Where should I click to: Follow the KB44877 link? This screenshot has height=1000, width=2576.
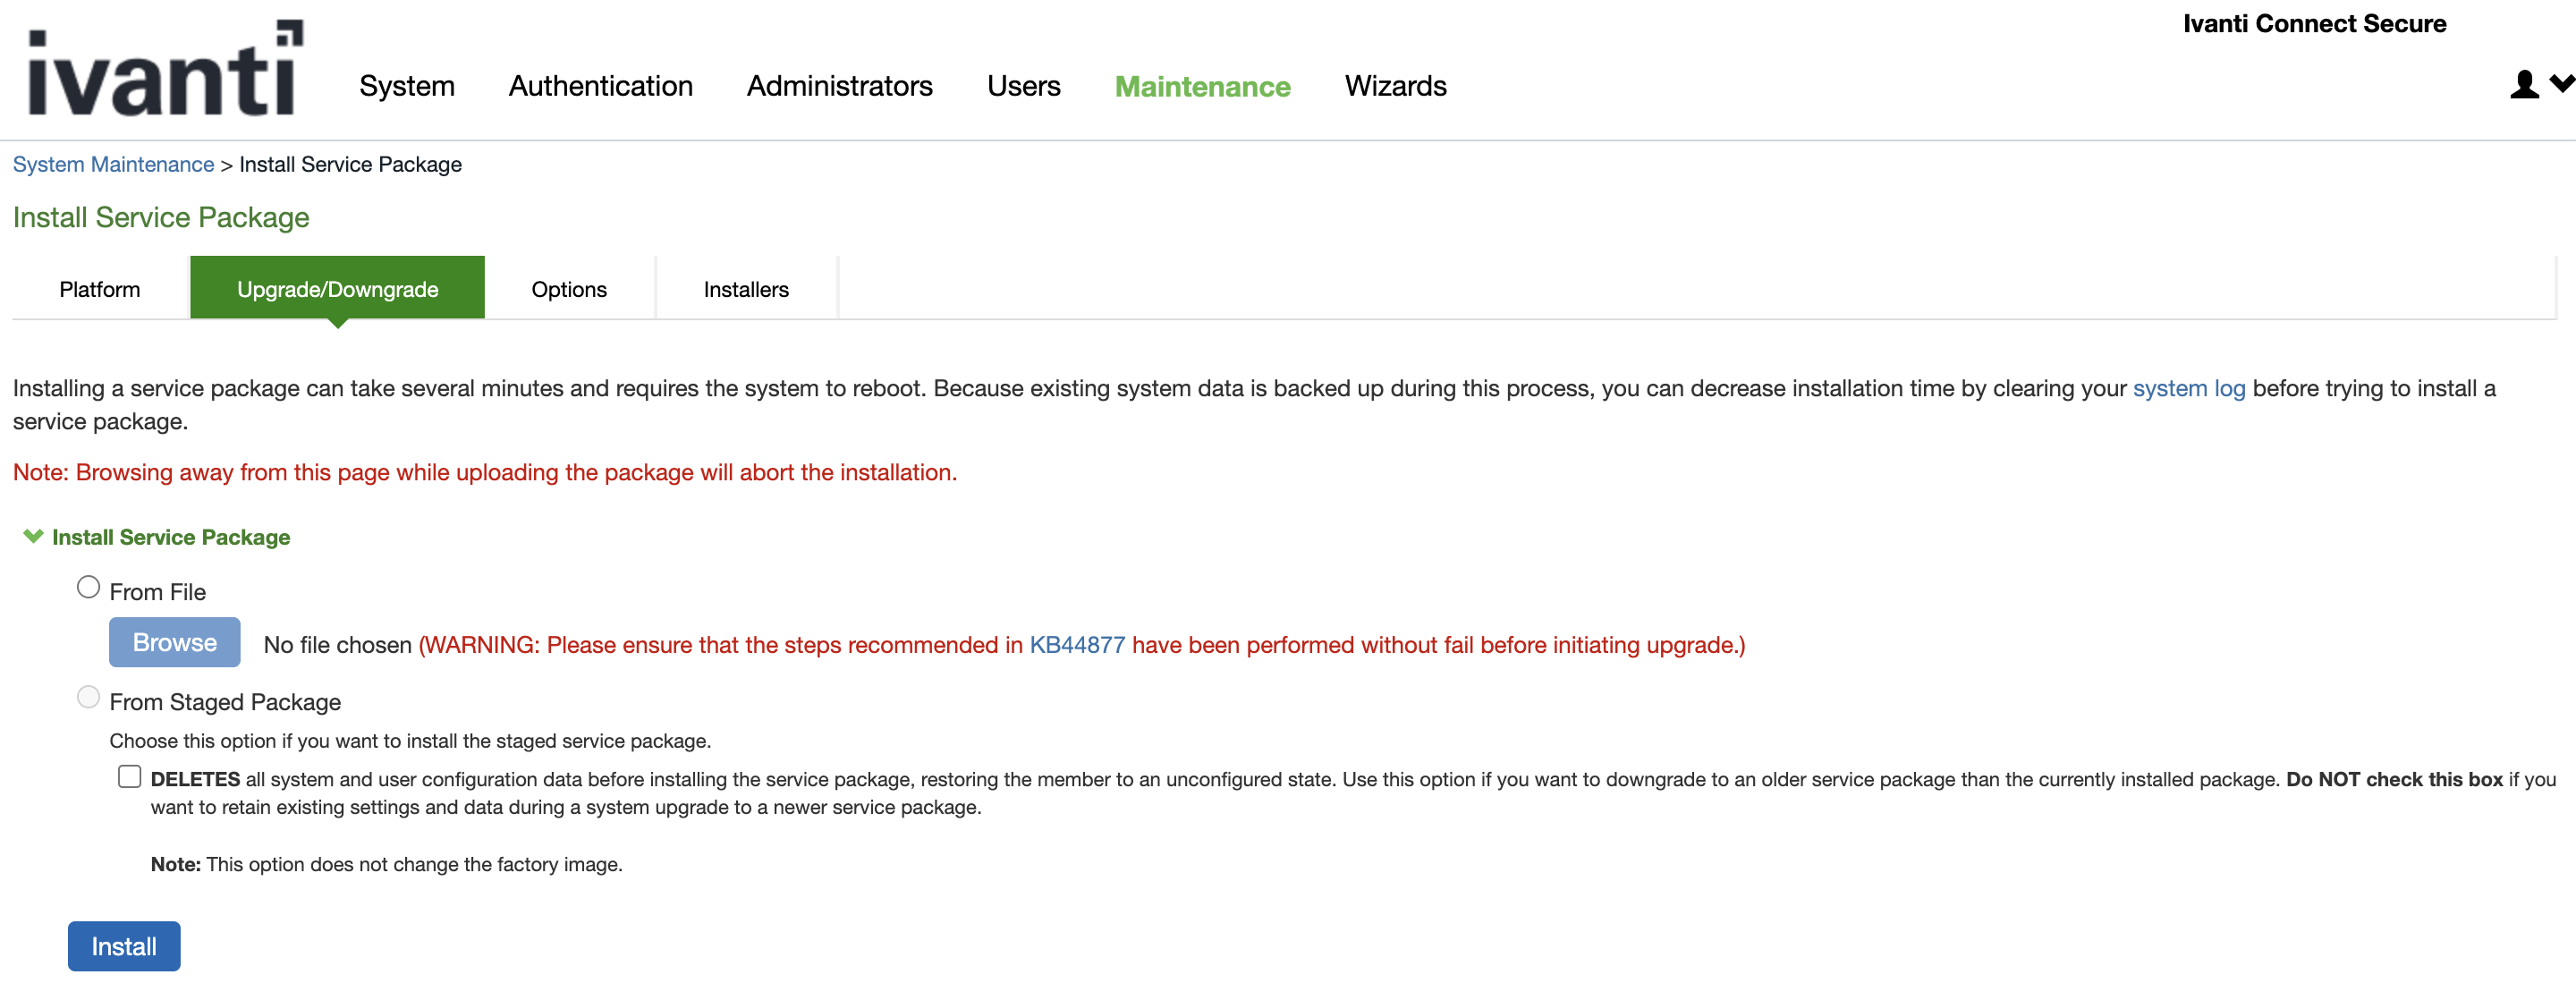(1077, 645)
